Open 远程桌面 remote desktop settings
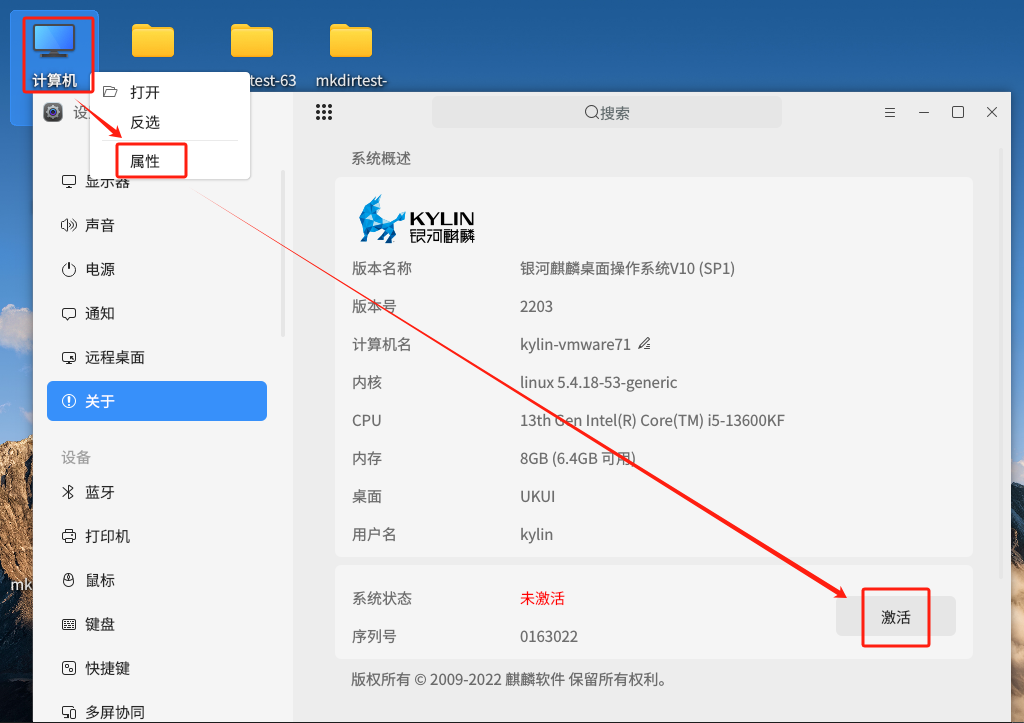Image resolution: width=1024 pixels, height=723 pixels. 114,358
